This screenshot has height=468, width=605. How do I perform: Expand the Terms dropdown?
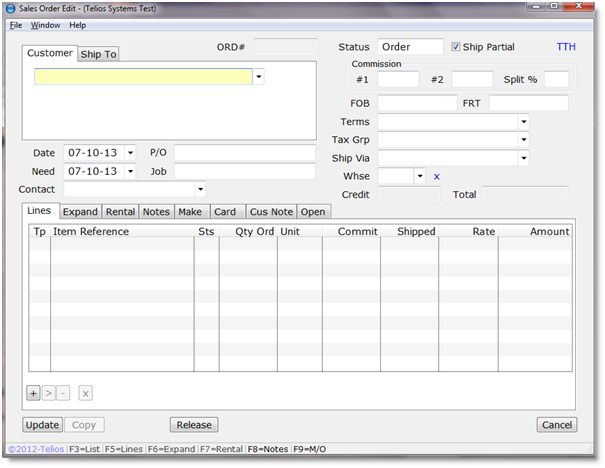(x=523, y=122)
